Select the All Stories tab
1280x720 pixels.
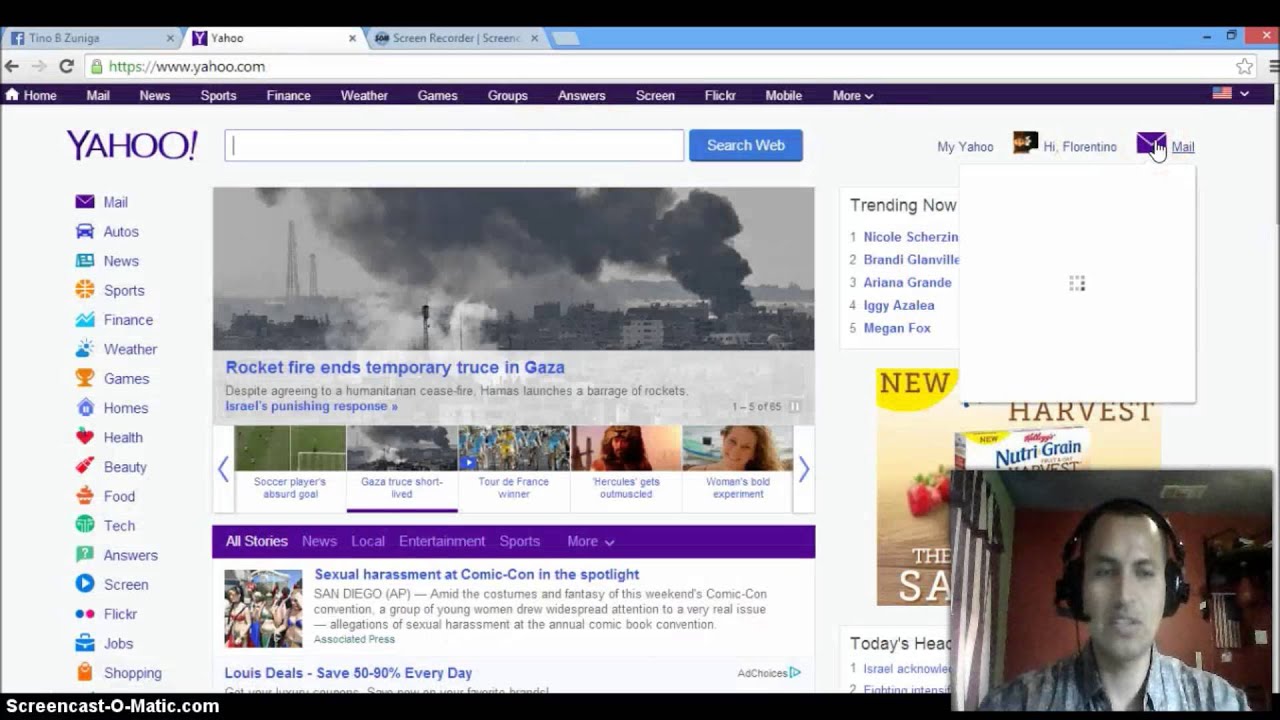point(256,541)
